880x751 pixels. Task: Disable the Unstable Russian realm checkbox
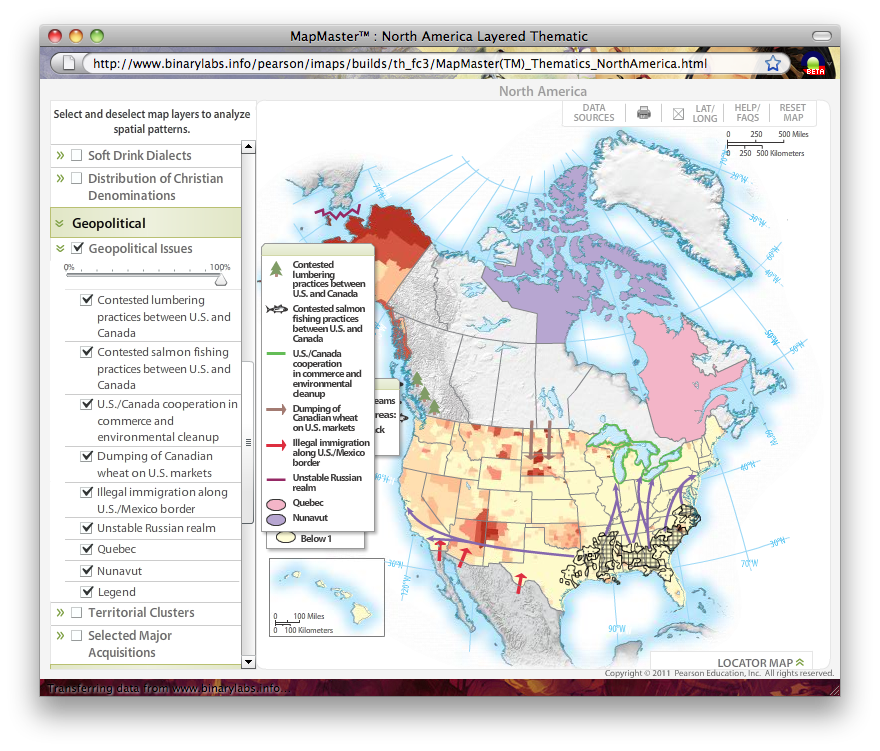[87, 527]
